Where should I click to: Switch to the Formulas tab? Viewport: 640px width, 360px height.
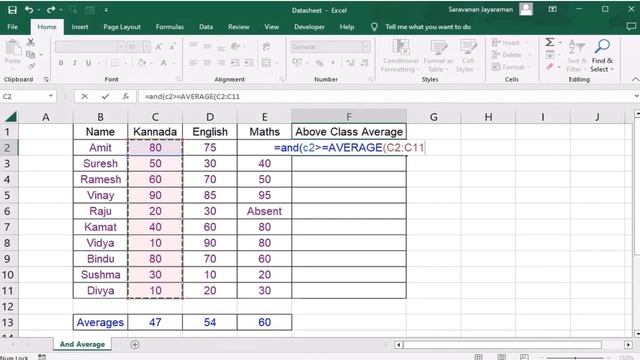point(170,27)
